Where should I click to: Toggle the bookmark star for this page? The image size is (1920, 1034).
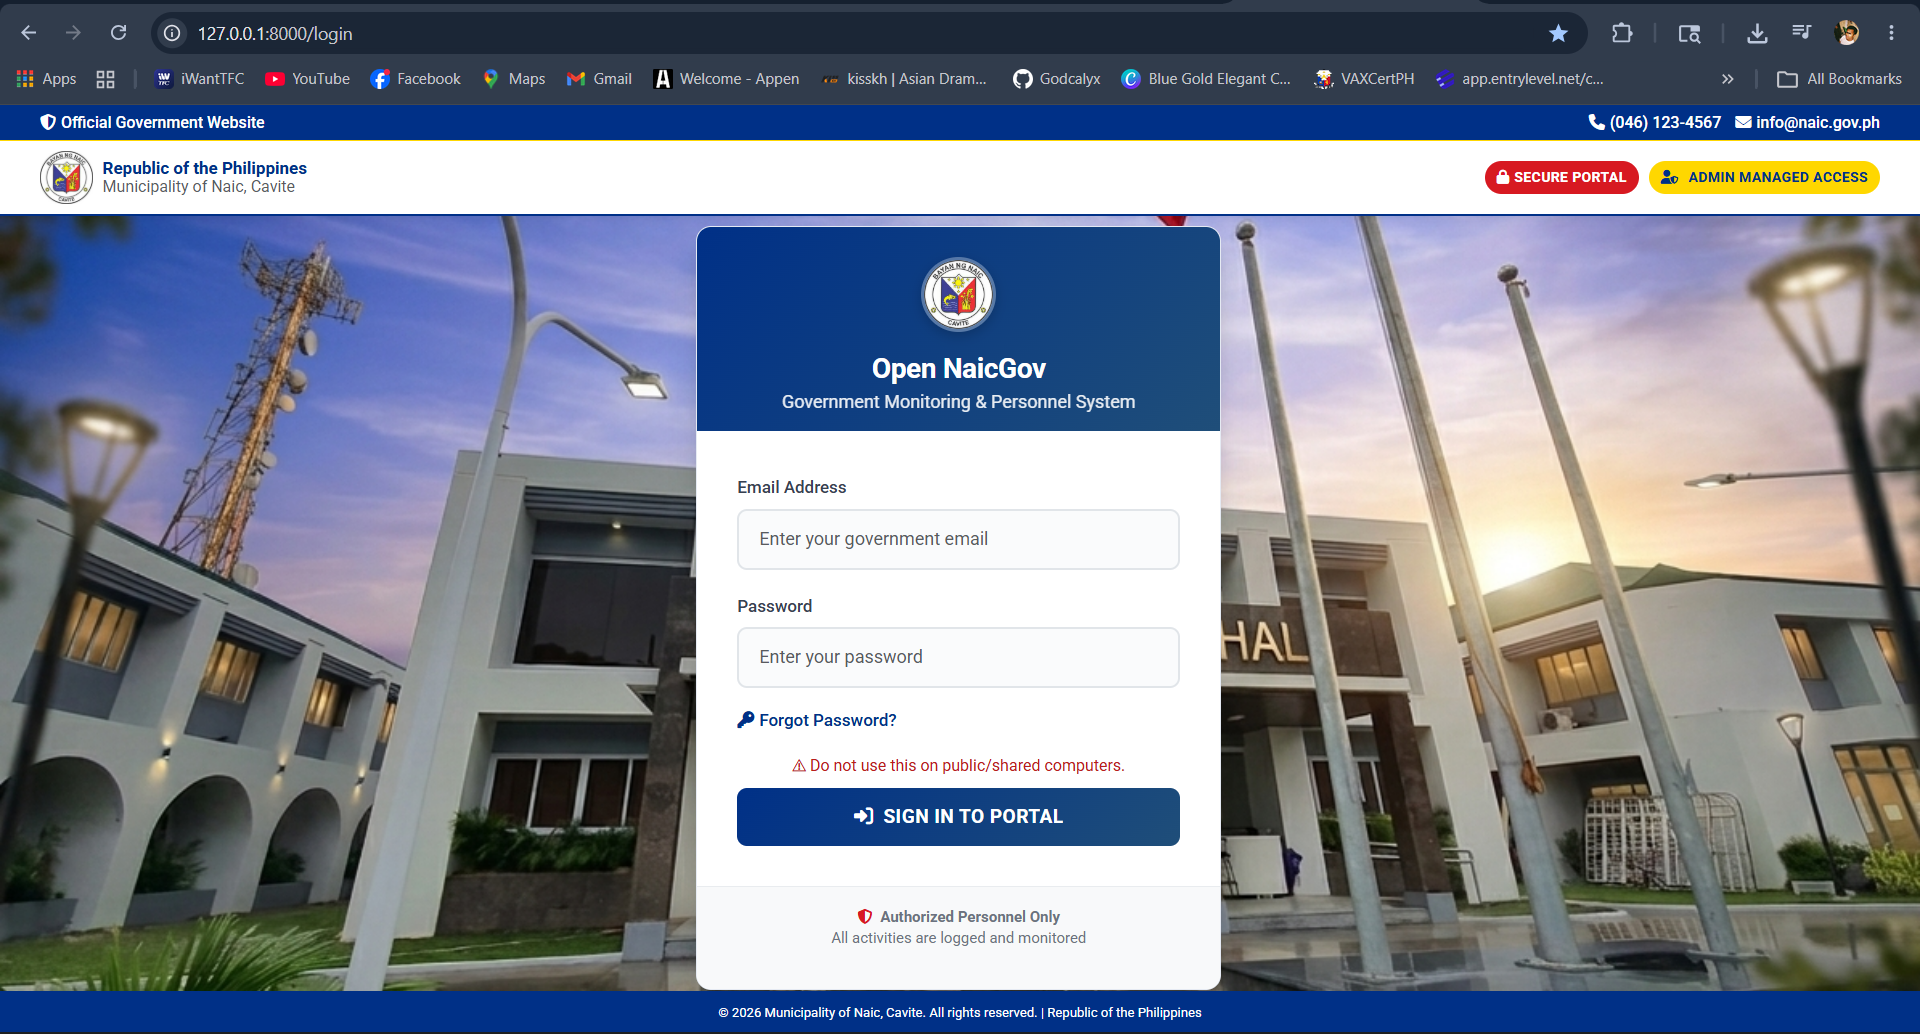click(x=1558, y=33)
